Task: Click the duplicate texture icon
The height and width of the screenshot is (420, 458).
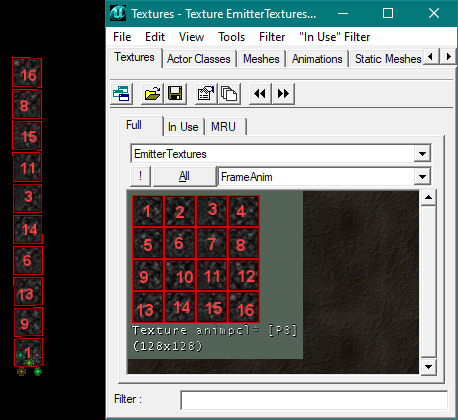Action: point(229,94)
